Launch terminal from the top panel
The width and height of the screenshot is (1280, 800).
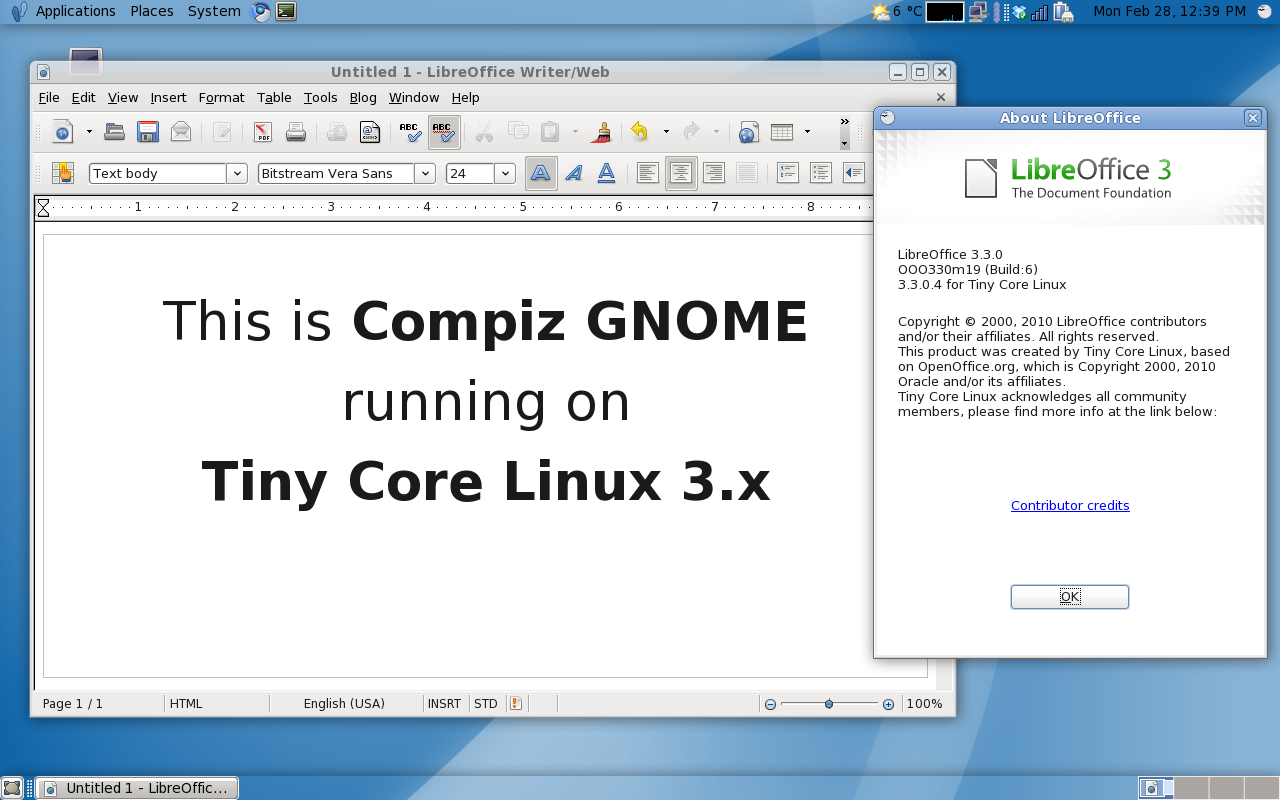(x=286, y=12)
